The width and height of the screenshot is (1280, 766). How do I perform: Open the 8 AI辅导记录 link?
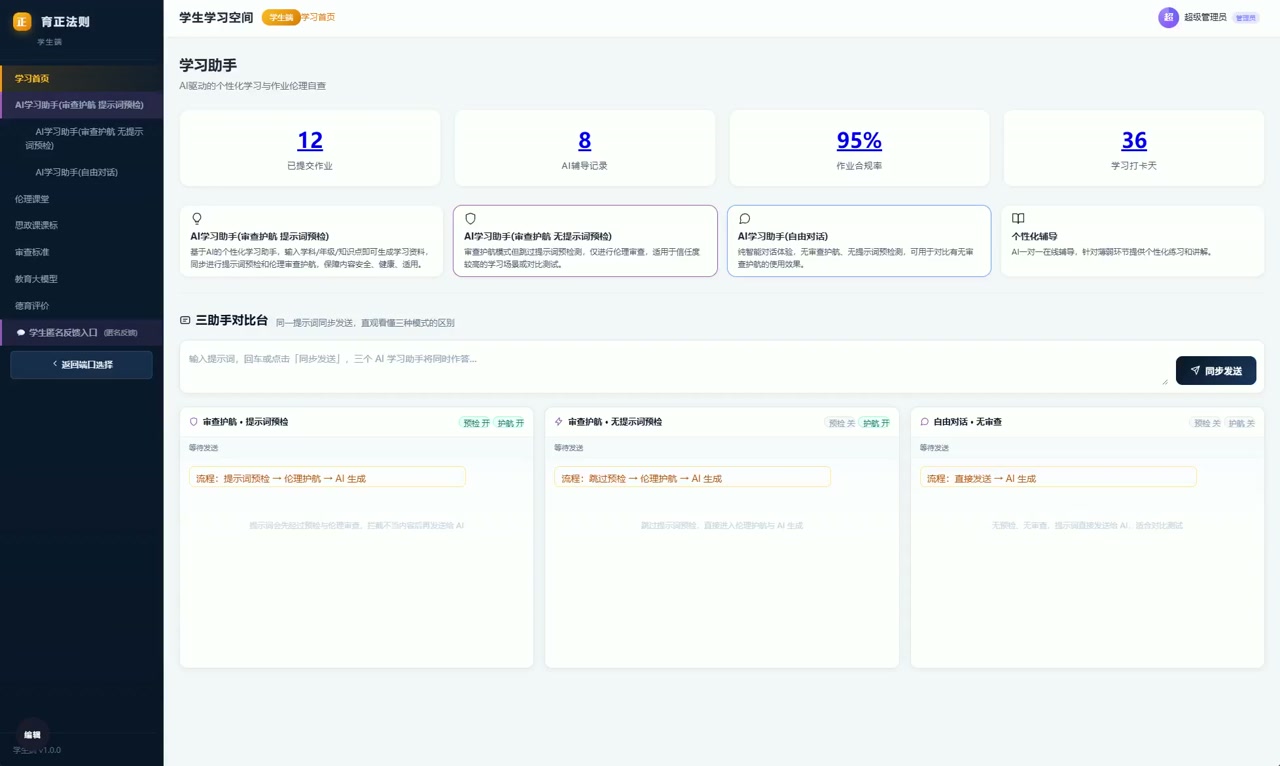coord(585,140)
